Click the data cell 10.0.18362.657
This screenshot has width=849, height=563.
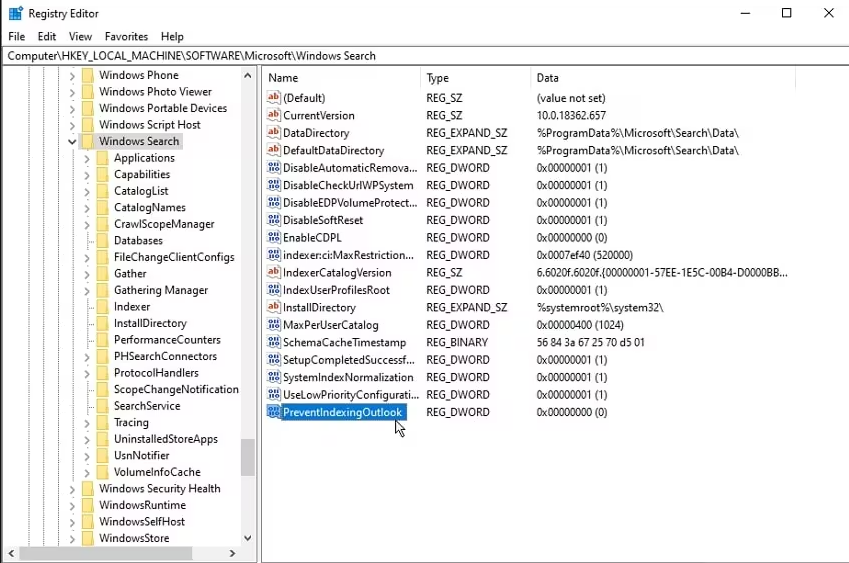coord(571,115)
